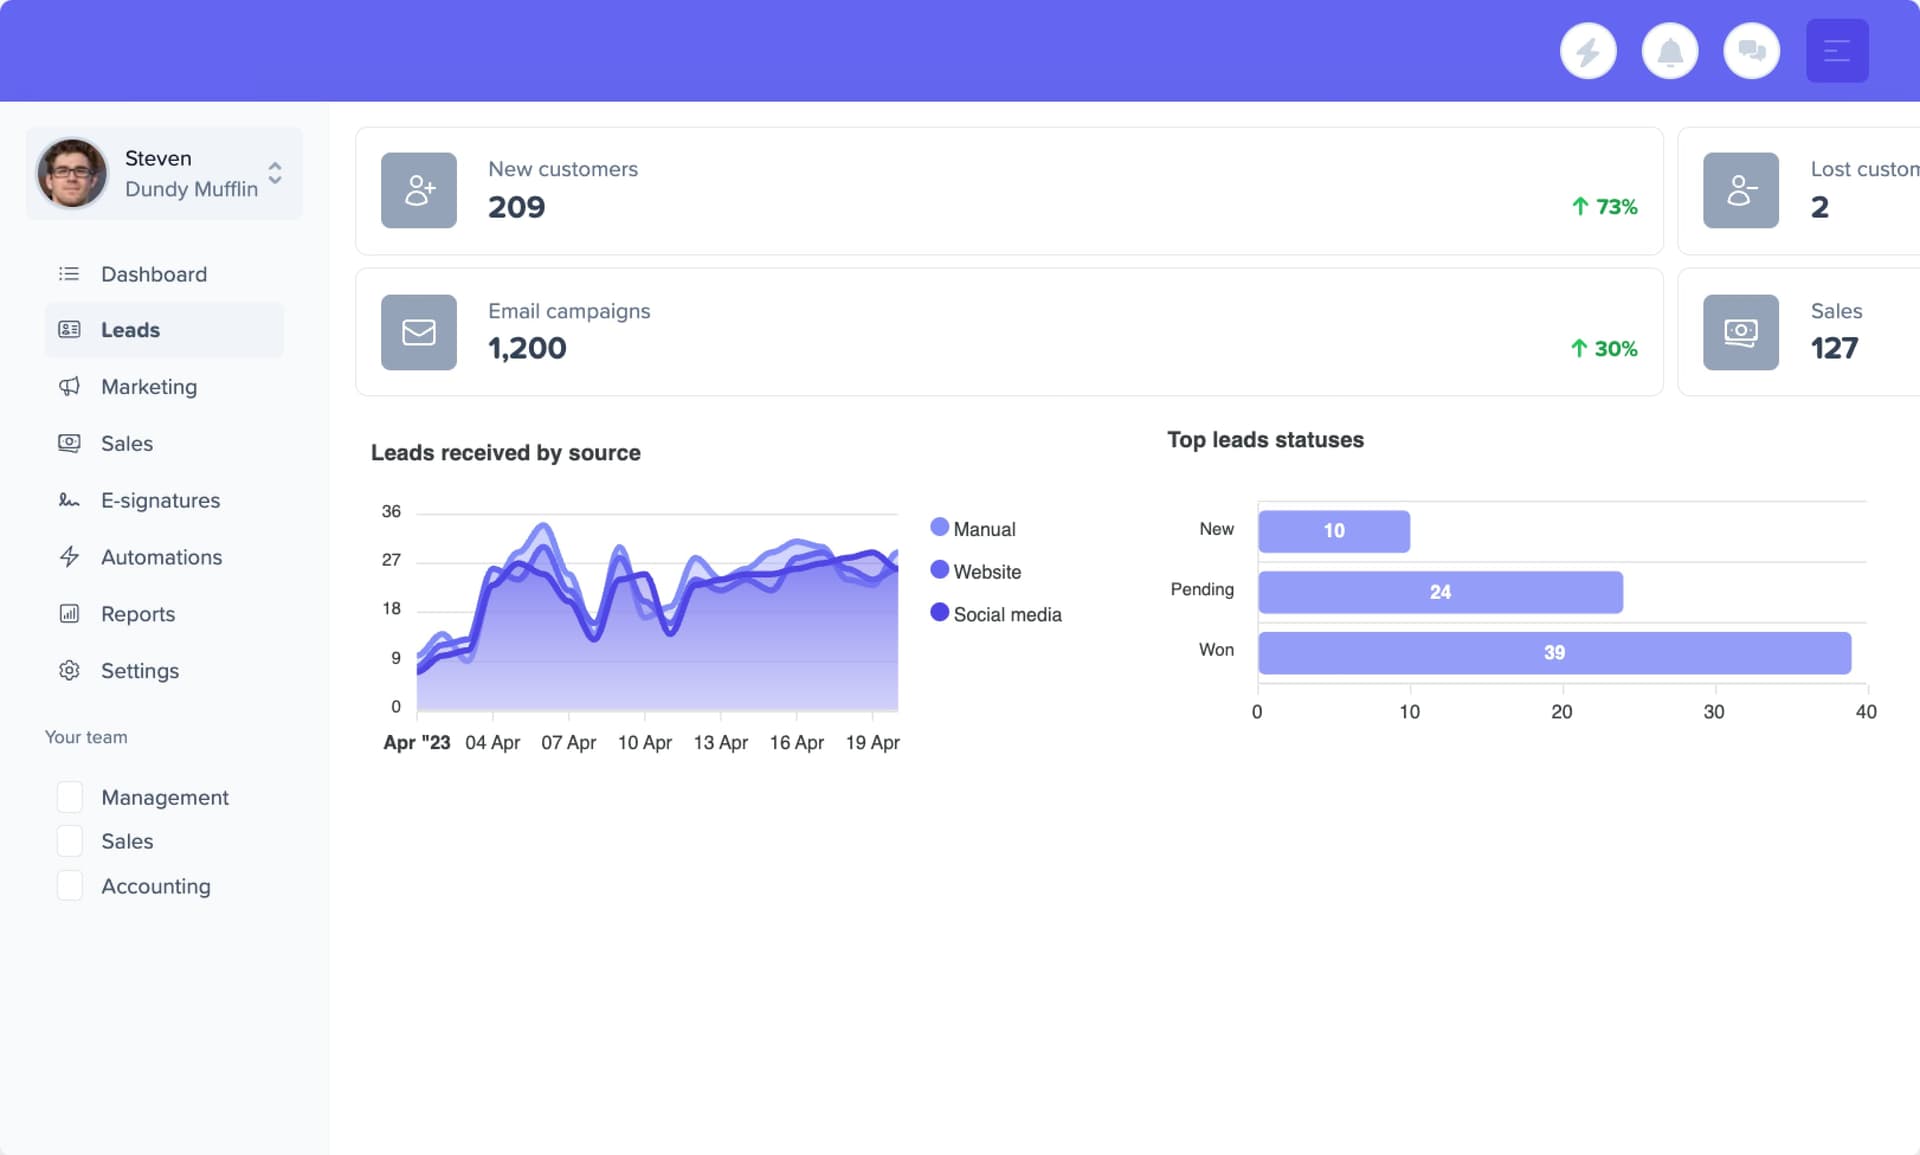The width and height of the screenshot is (1920, 1155).
Task: Expand the Steven Dundy Mufflin profile switcher
Action: tap(273, 173)
